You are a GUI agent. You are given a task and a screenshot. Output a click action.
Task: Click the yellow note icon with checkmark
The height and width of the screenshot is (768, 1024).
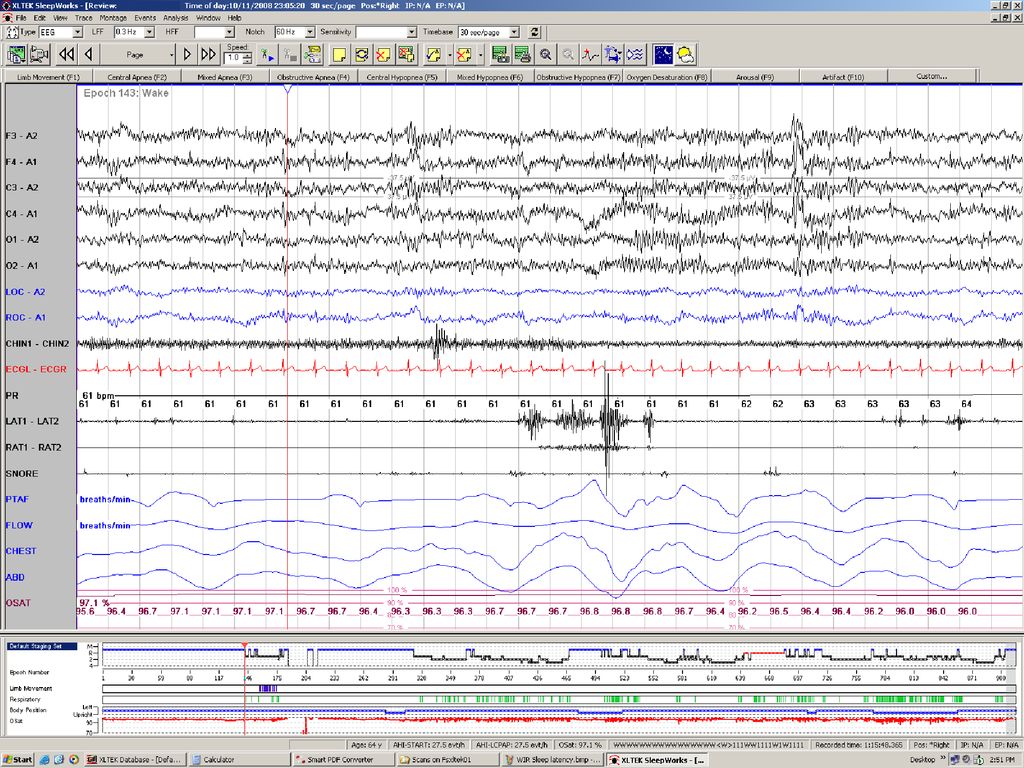pos(434,55)
